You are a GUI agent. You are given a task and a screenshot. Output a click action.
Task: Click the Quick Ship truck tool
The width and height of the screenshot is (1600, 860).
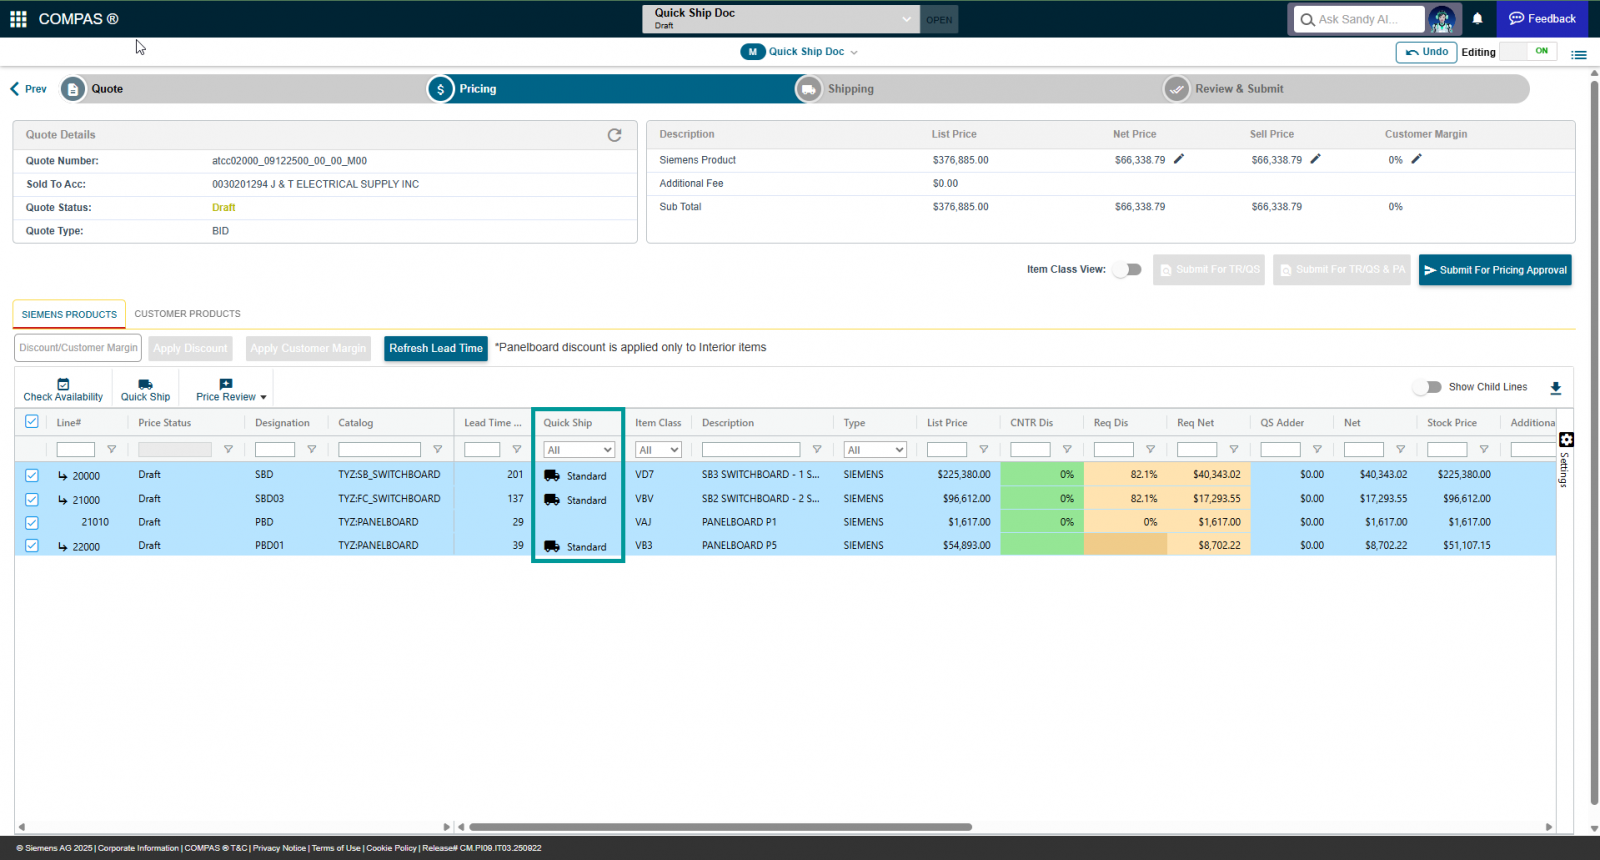pos(145,390)
